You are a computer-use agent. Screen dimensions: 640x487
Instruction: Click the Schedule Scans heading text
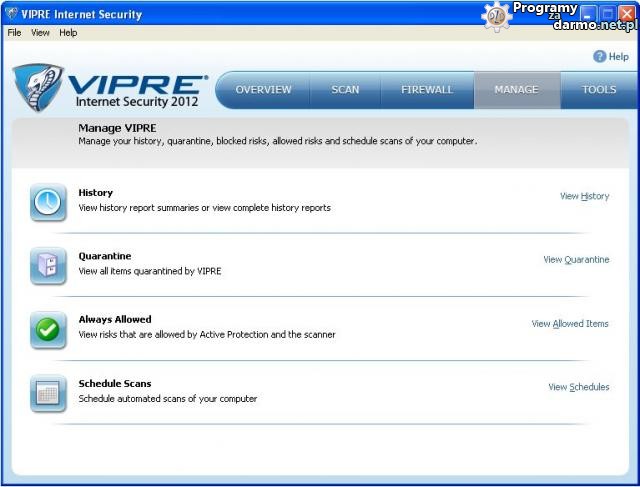(115, 384)
